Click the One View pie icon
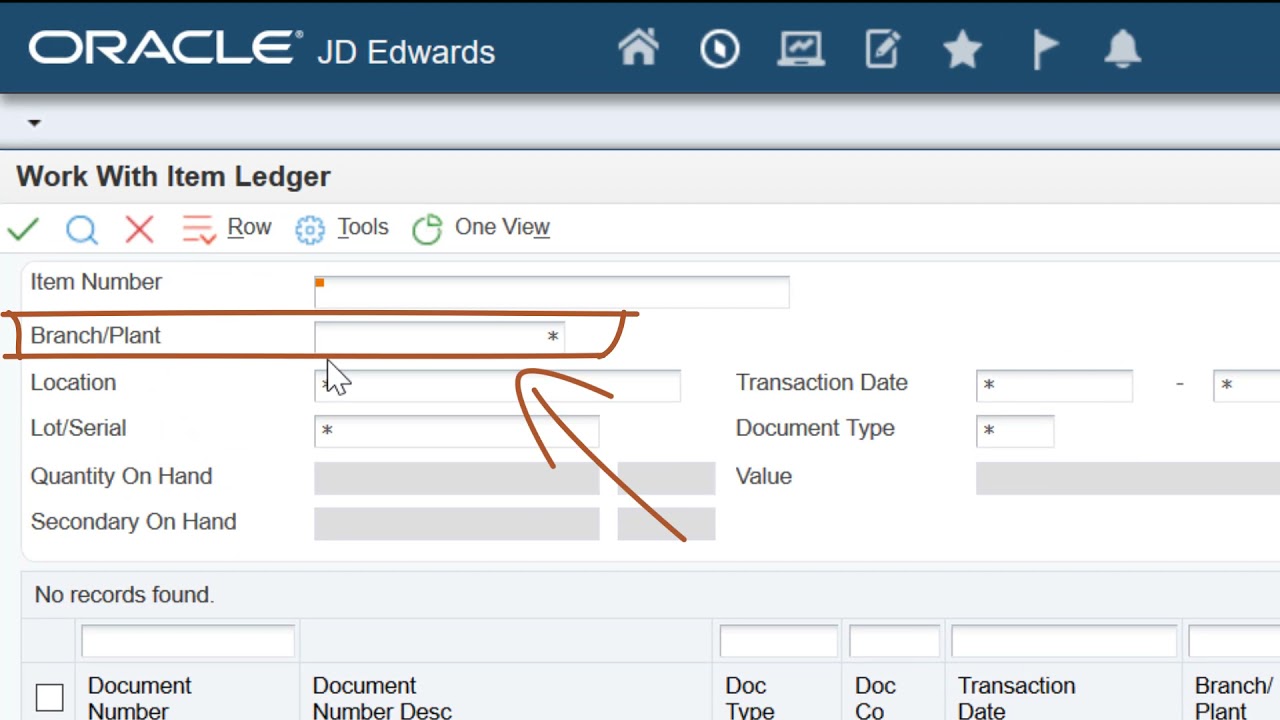 coord(427,229)
